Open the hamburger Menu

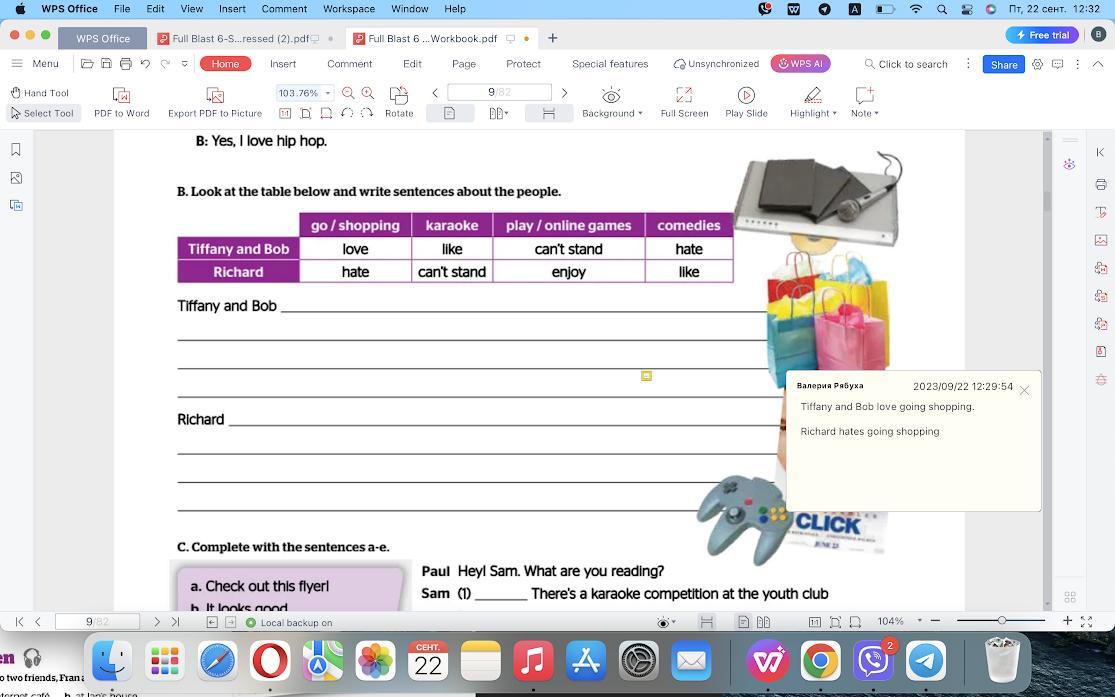[36, 63]
